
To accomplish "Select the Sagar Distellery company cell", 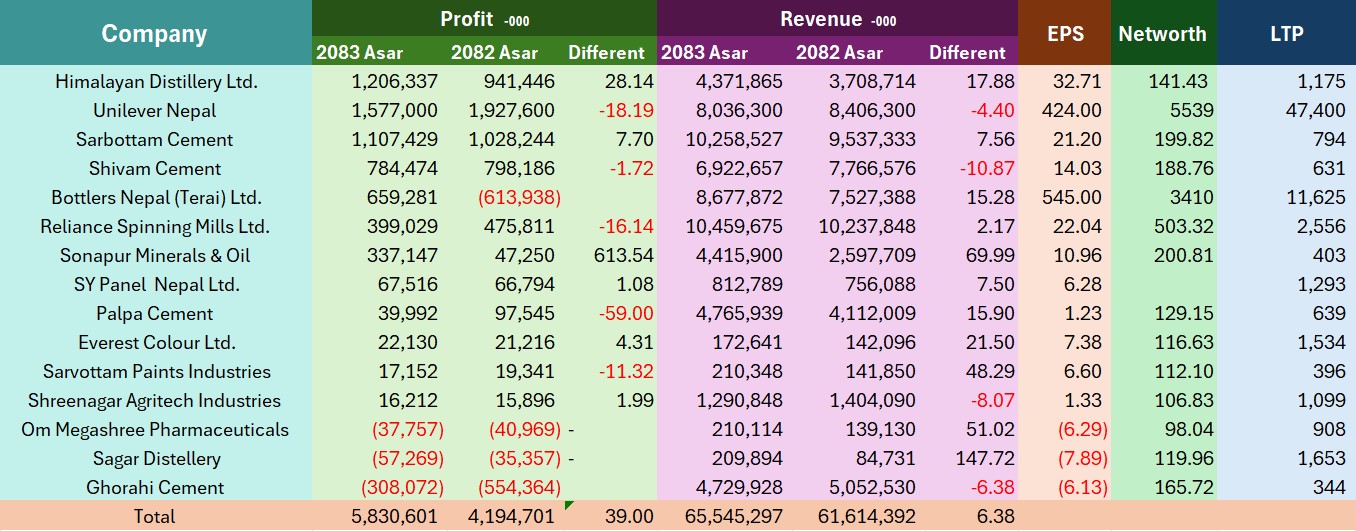I will [x=155, y=458].
